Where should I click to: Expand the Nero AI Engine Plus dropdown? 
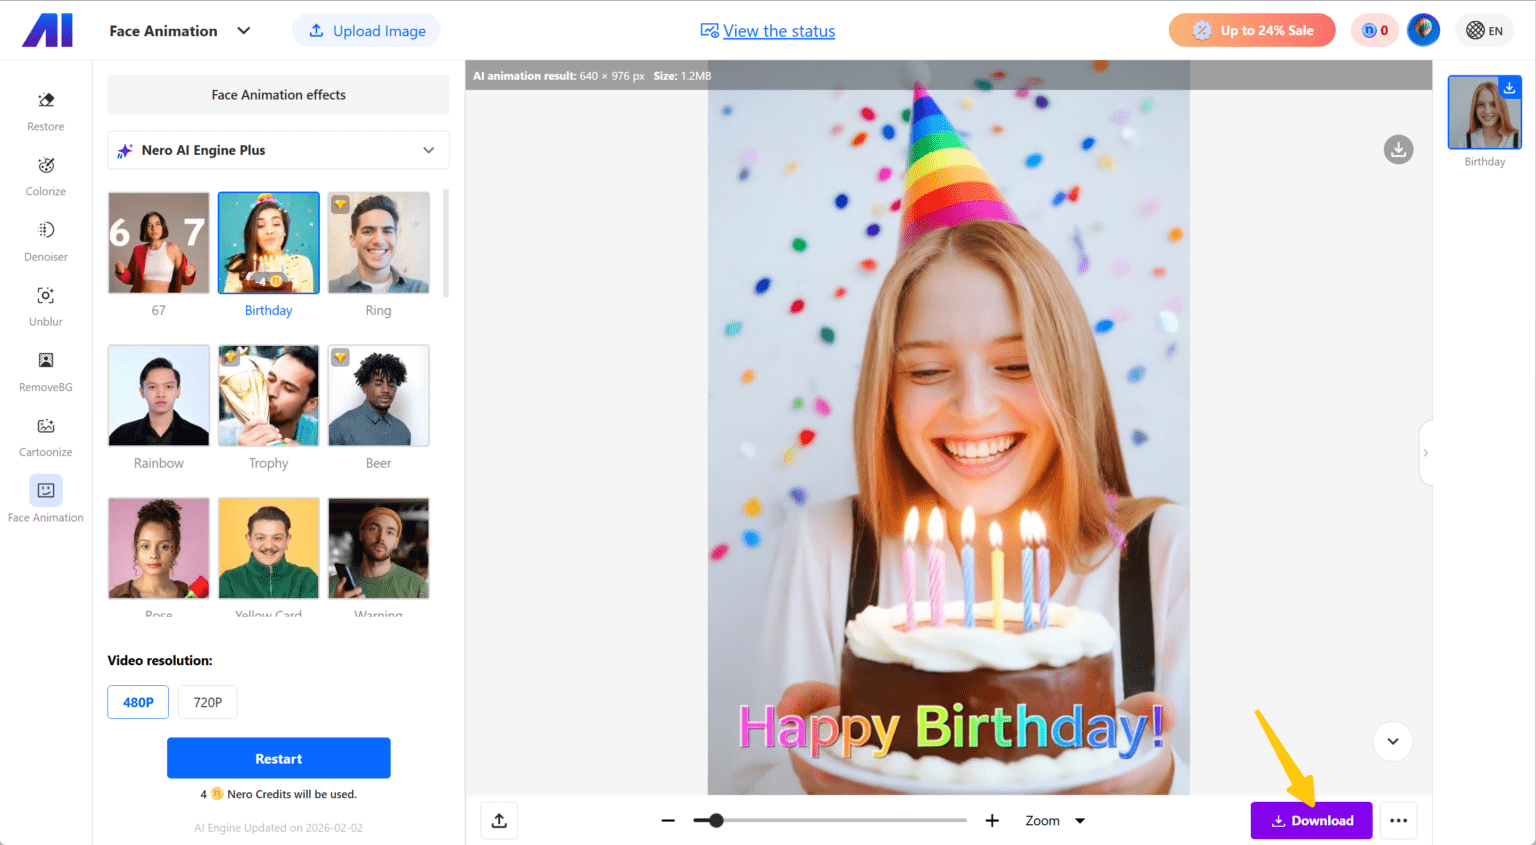(278, 150)
